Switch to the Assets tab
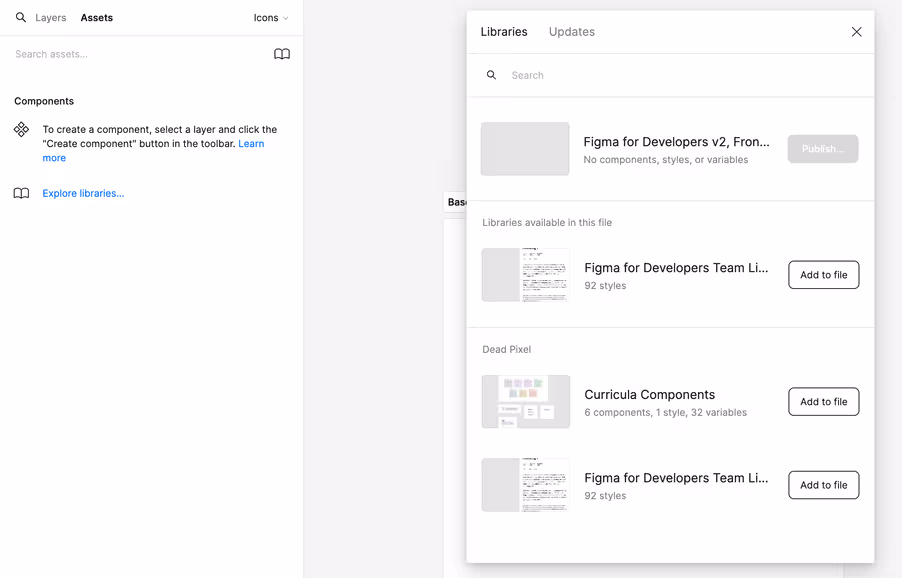The image size is (902, 578). tap(97, 18)
